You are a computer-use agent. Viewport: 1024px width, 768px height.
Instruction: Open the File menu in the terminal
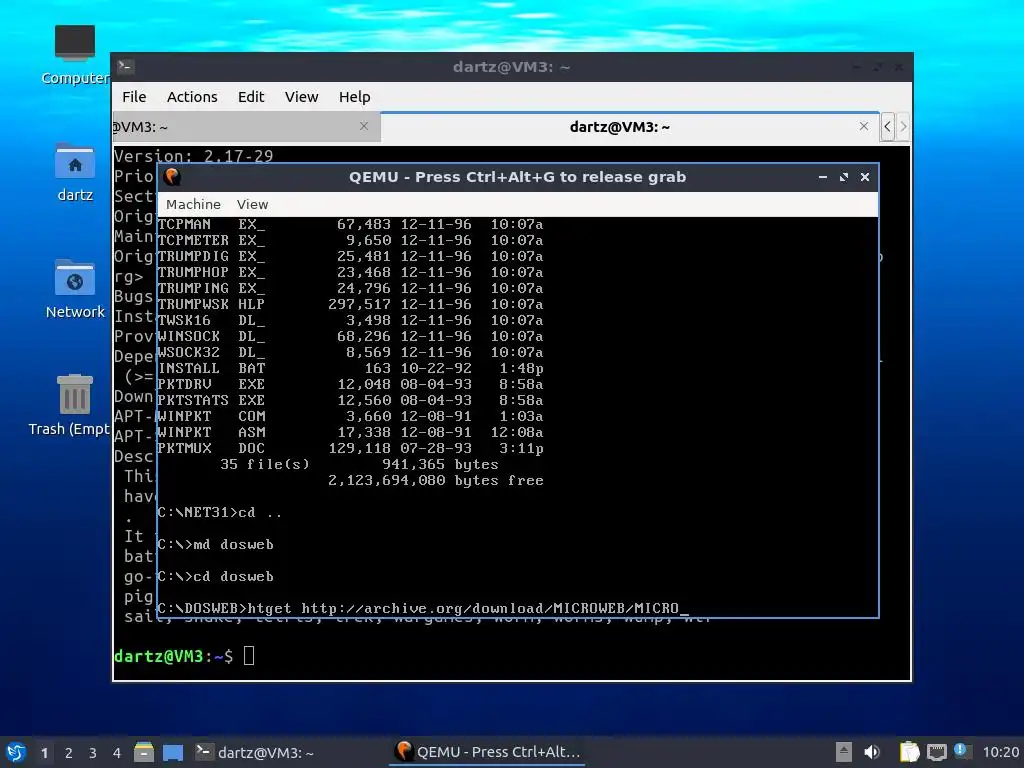(134, 97)
